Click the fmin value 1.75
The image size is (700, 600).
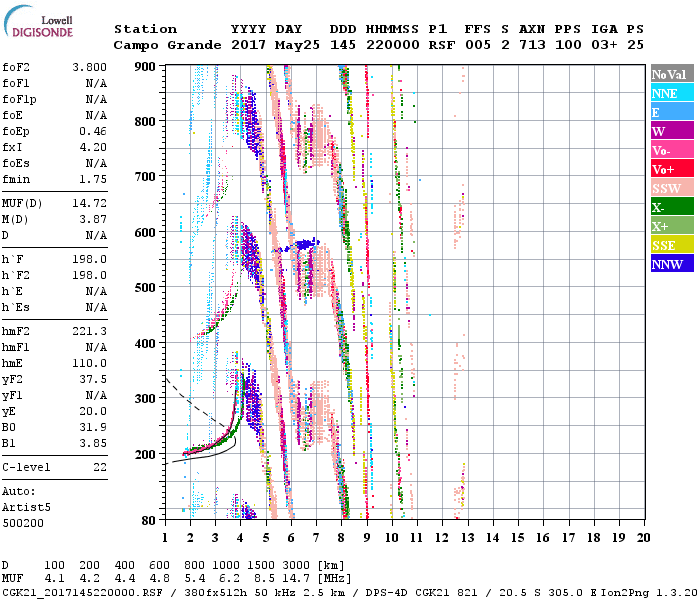click(93, 179)
